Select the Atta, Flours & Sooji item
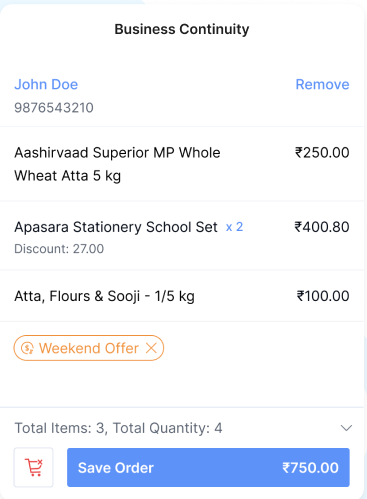This screenshot has width=367, height=499. (x=182, y=296)
